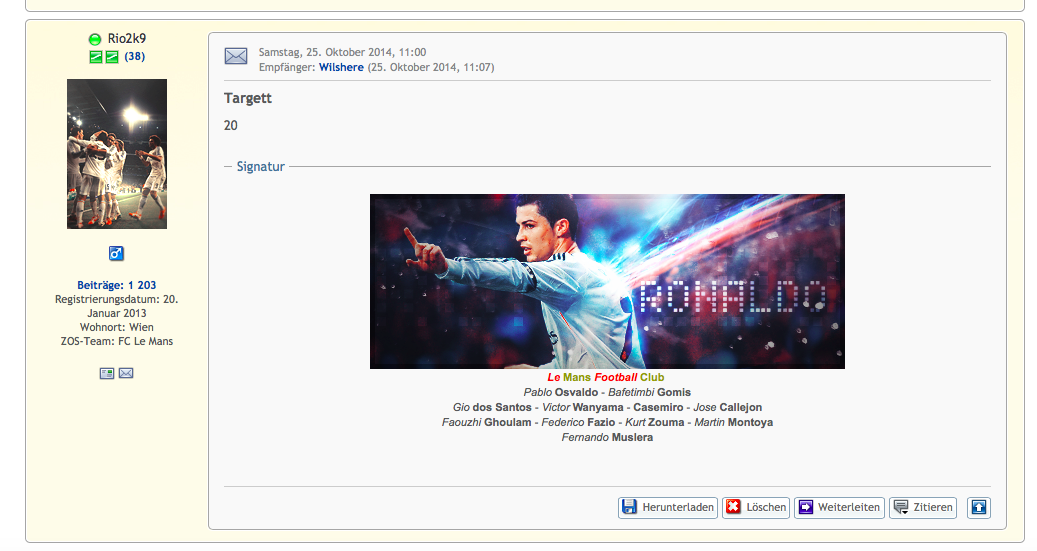The height and width of the screenshot is (551, 1037).
Task: Open the (38) reputation count link
Action: click(x=135, y=56)
